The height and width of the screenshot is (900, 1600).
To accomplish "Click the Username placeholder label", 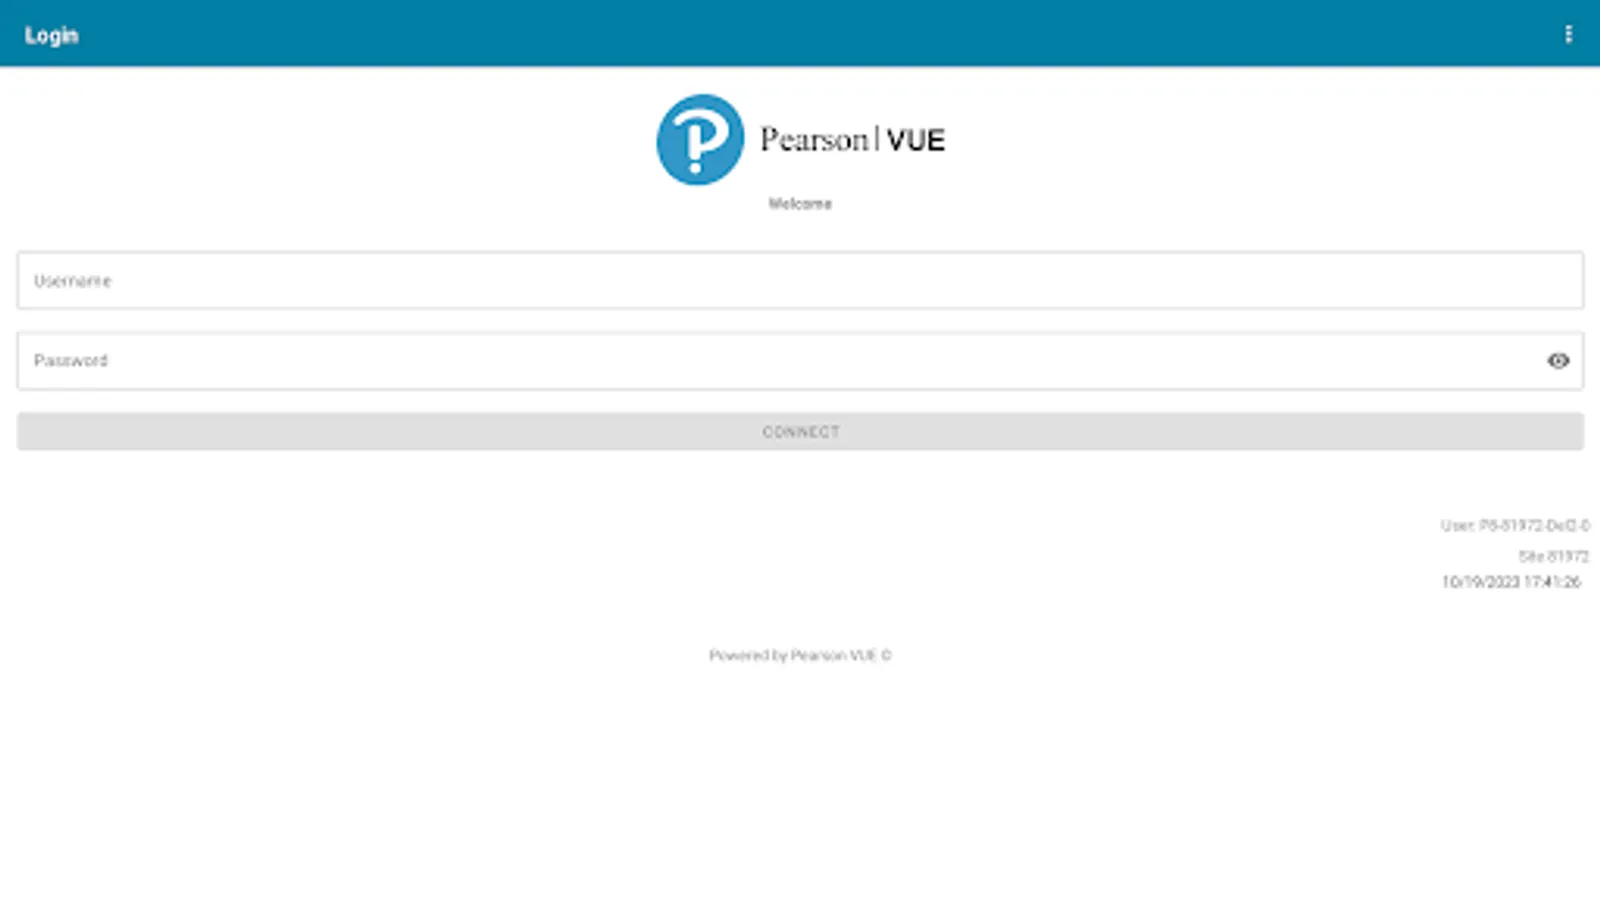I will tap(72, 281).
